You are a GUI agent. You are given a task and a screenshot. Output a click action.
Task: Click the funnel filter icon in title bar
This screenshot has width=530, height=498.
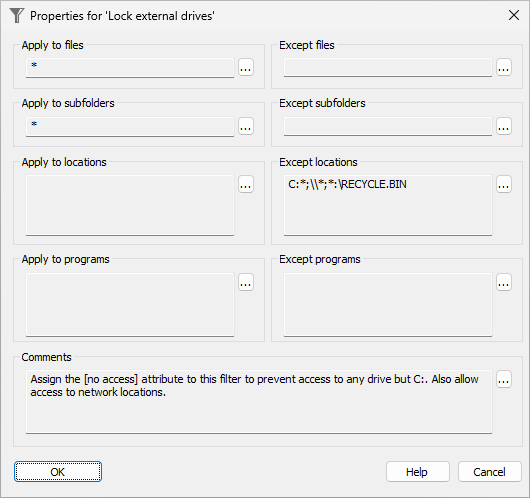17,16
